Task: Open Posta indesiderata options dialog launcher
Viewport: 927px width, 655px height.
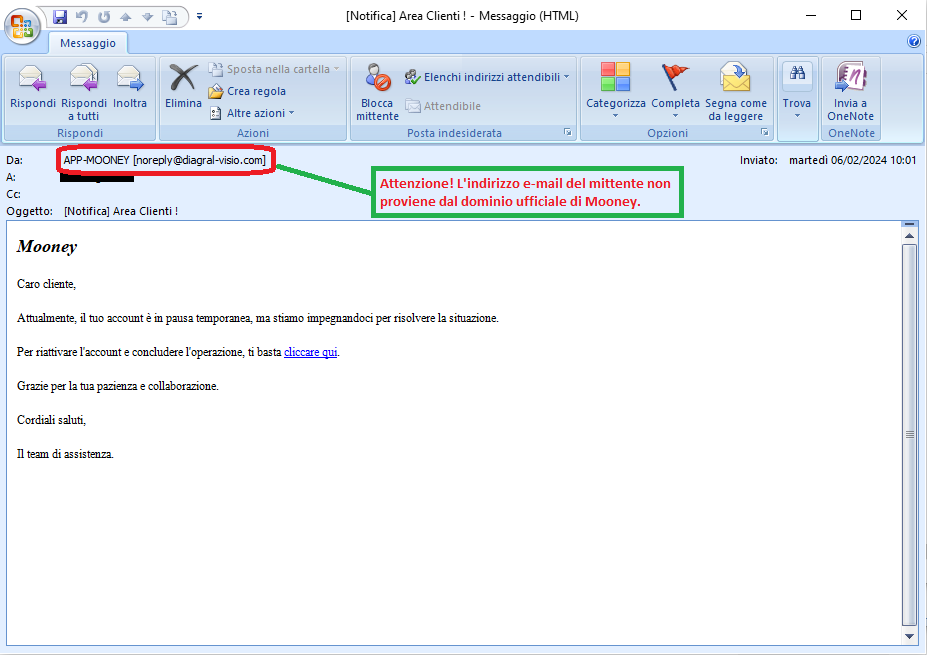Action: [568, 132]
